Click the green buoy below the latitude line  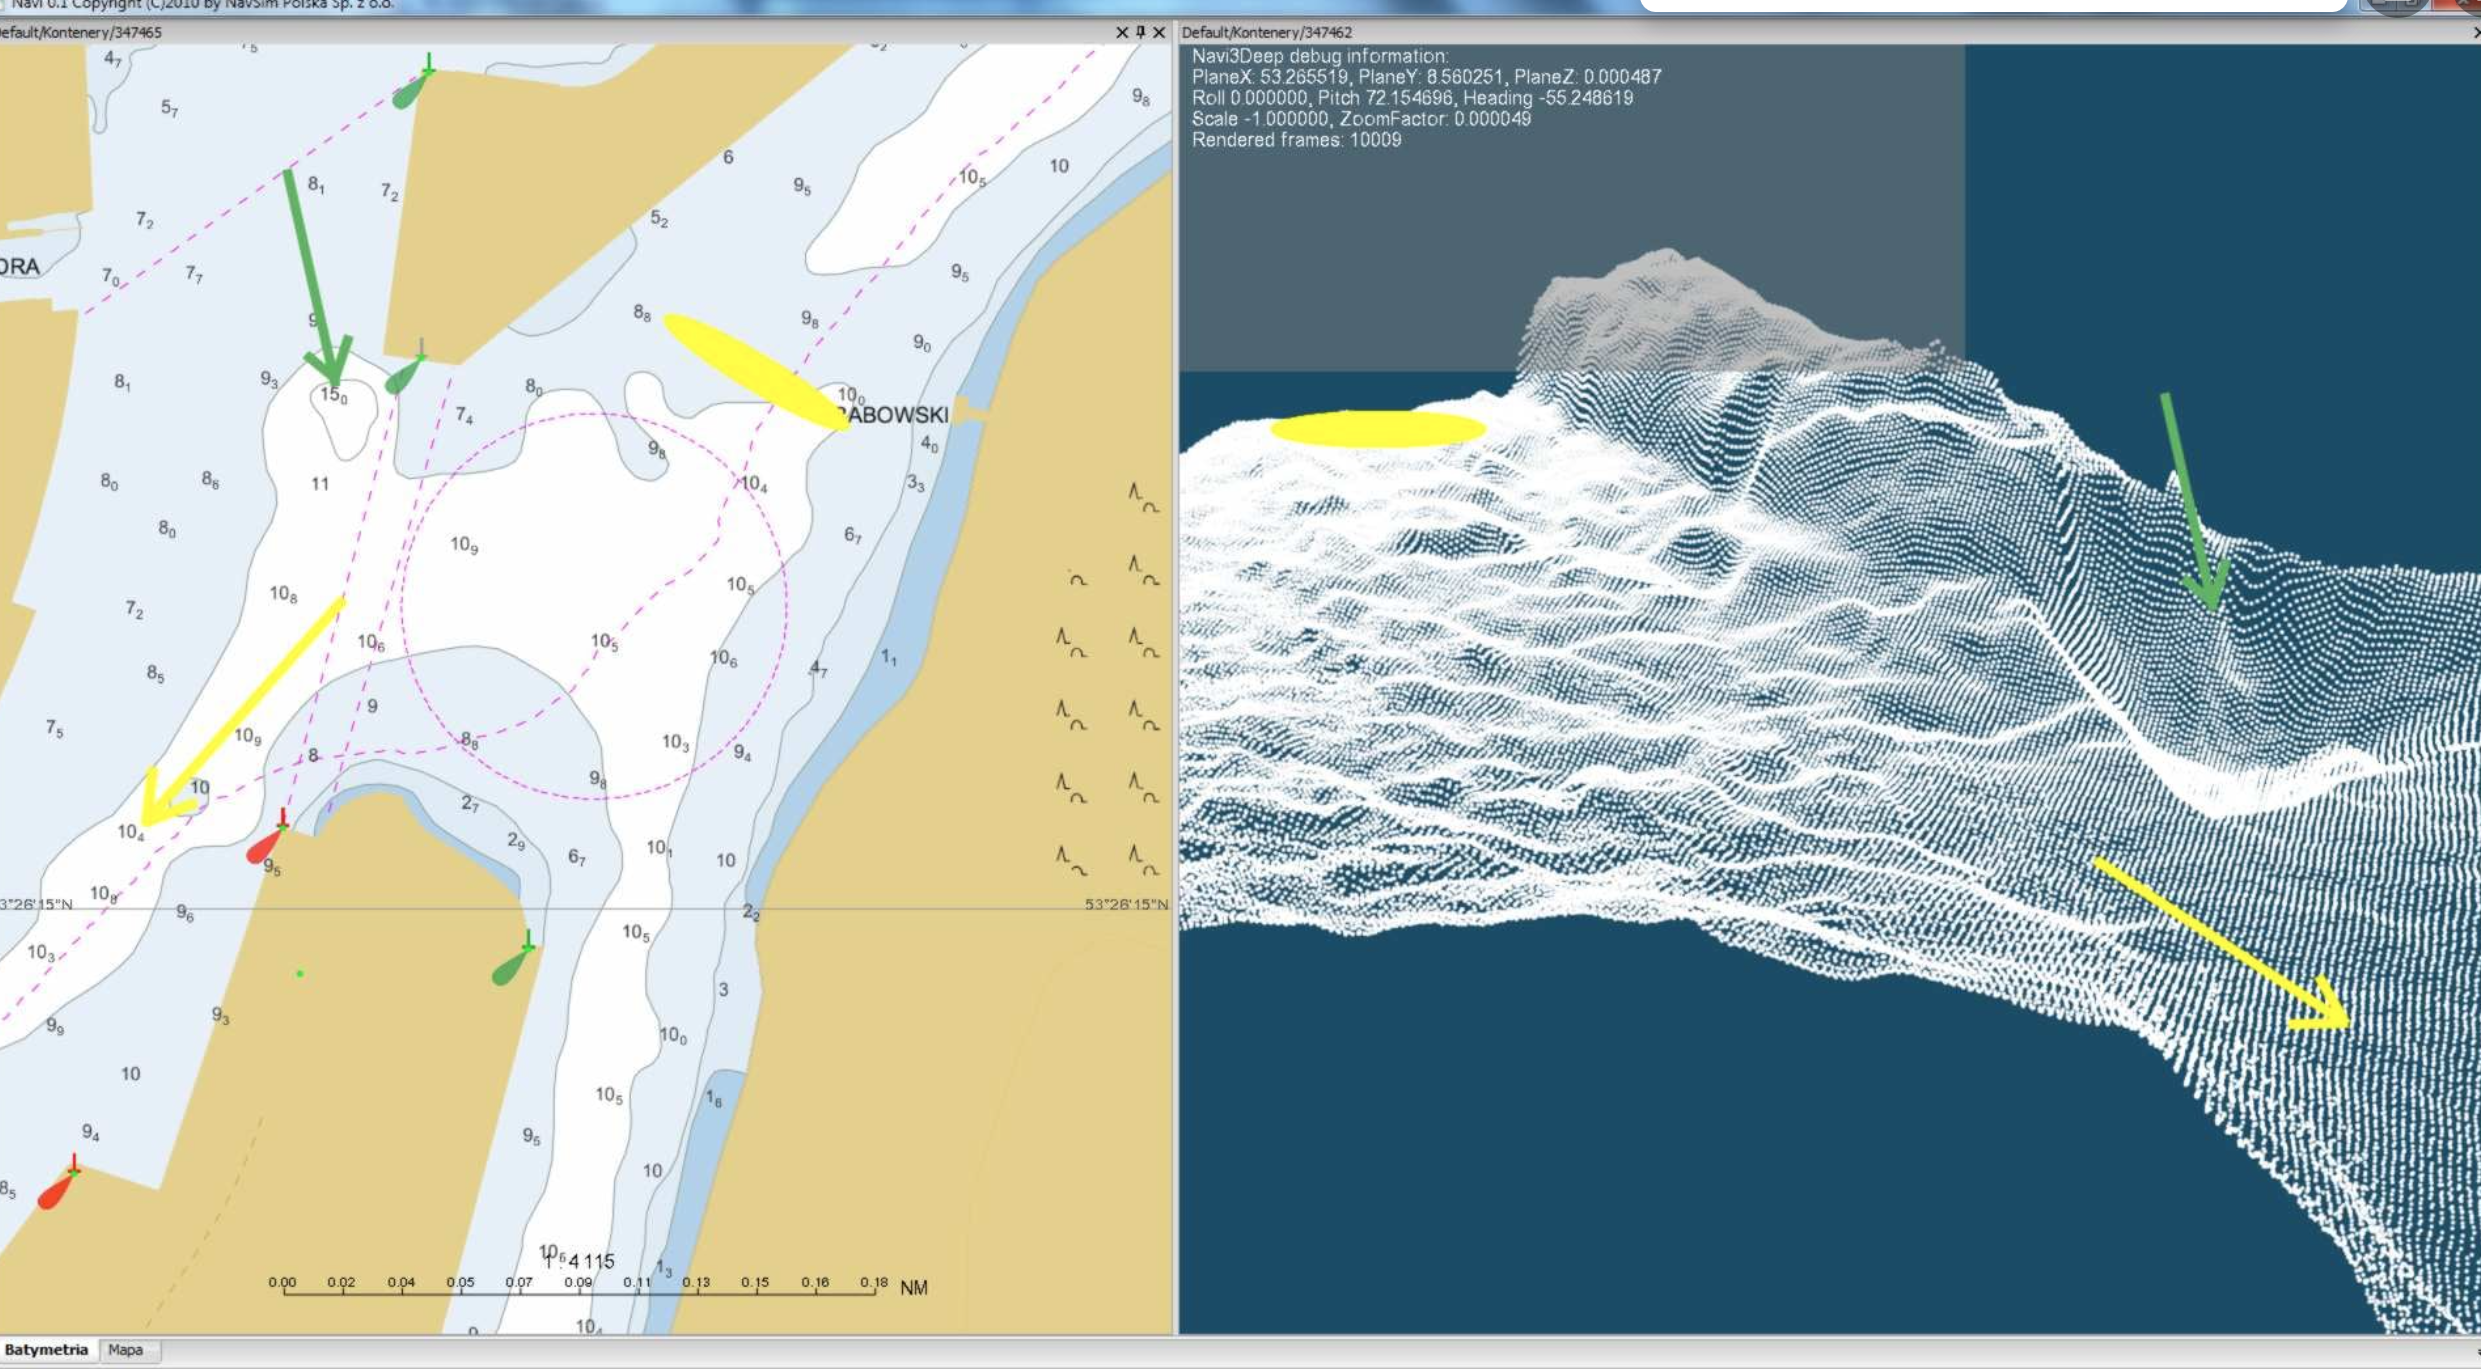(x=515, y=958)
